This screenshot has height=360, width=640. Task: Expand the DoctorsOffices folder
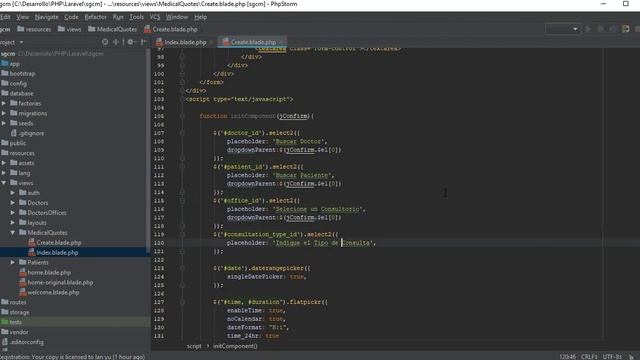(13, 213)
